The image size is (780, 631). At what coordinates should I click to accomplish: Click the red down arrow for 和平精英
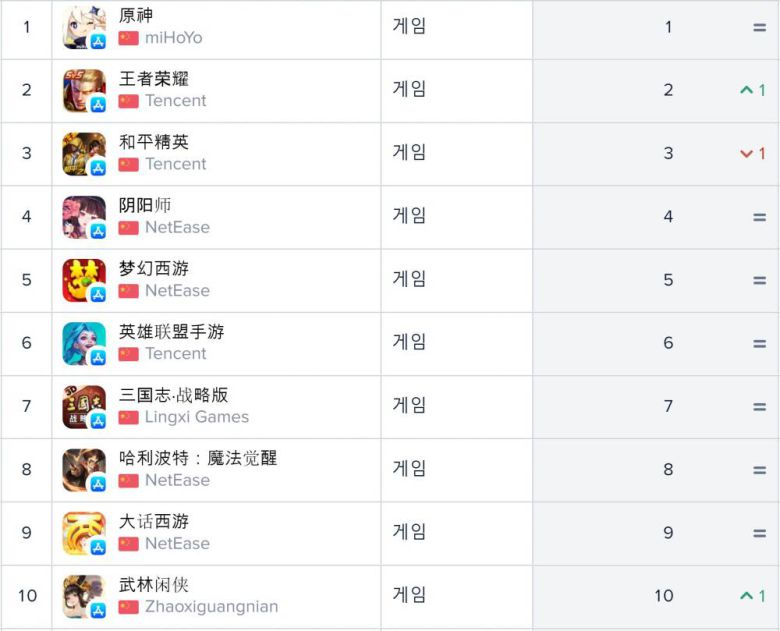coord(746,153)
